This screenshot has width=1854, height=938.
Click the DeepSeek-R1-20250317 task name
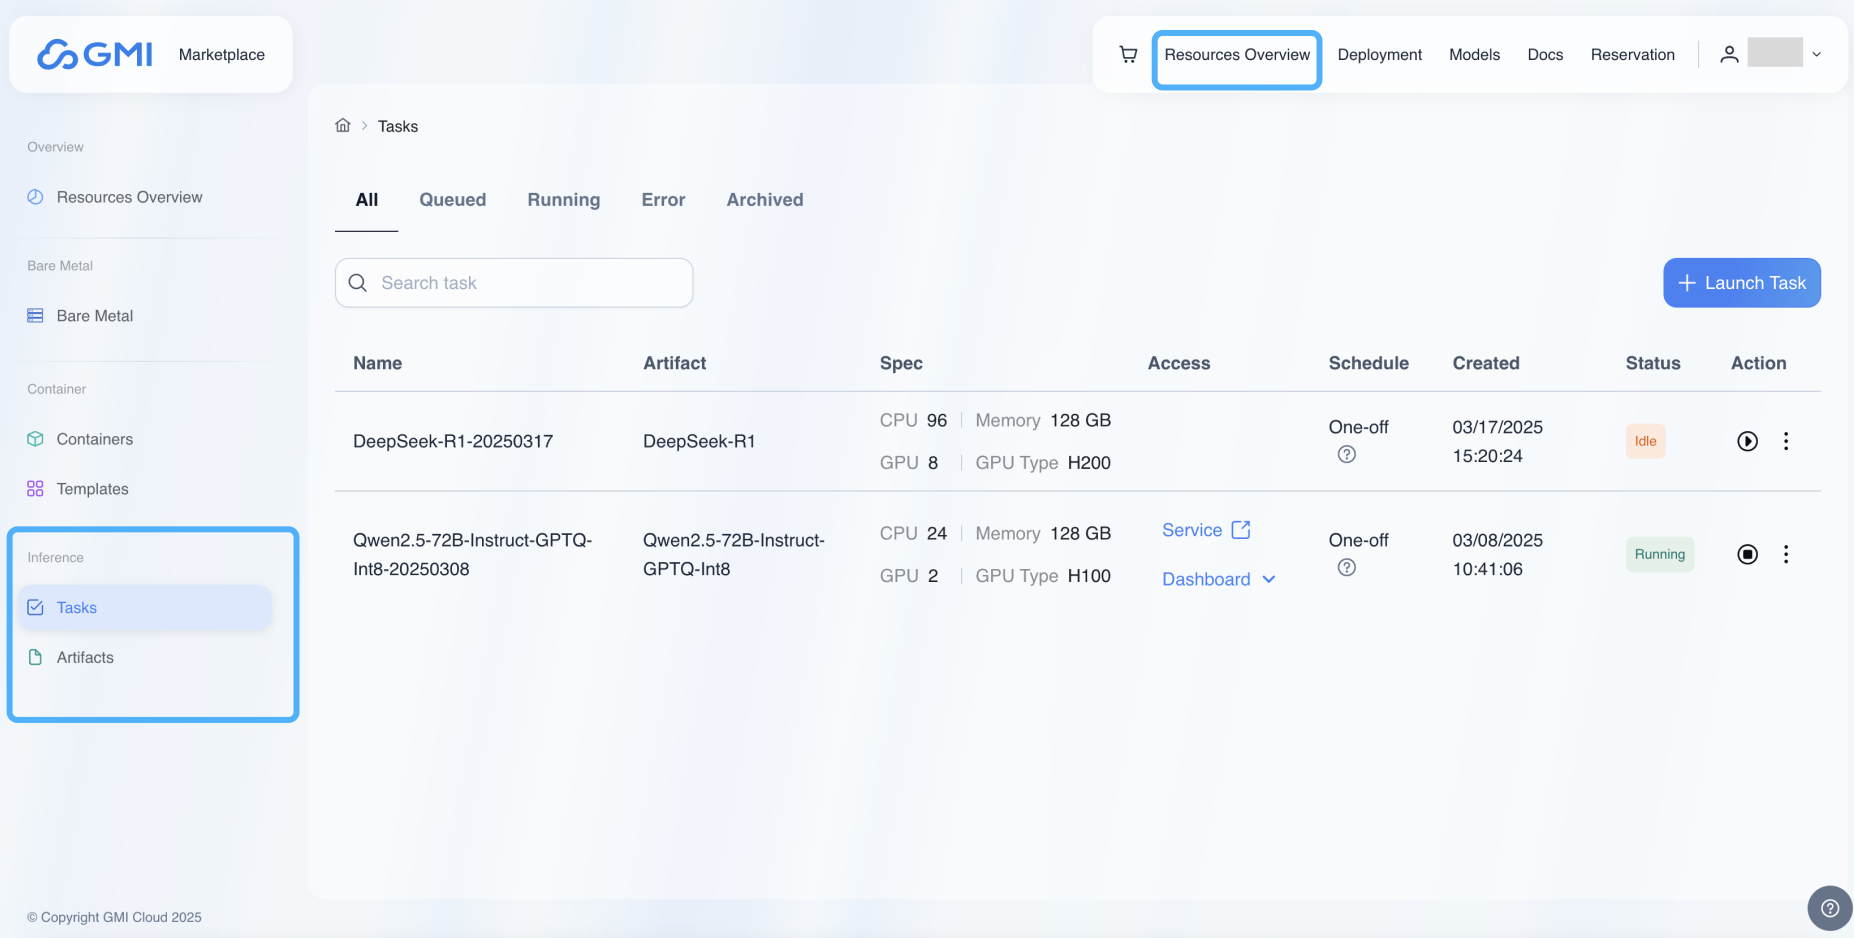pos(453,441)
